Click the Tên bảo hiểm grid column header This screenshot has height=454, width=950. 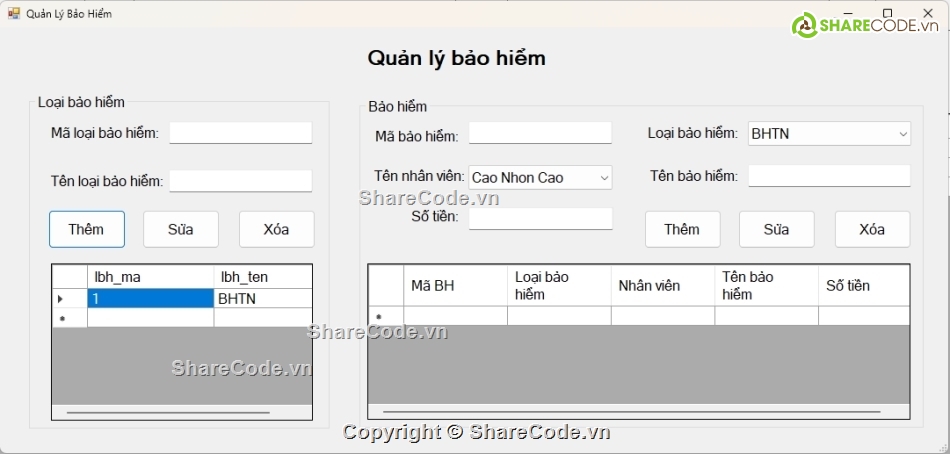pos(766,285)
